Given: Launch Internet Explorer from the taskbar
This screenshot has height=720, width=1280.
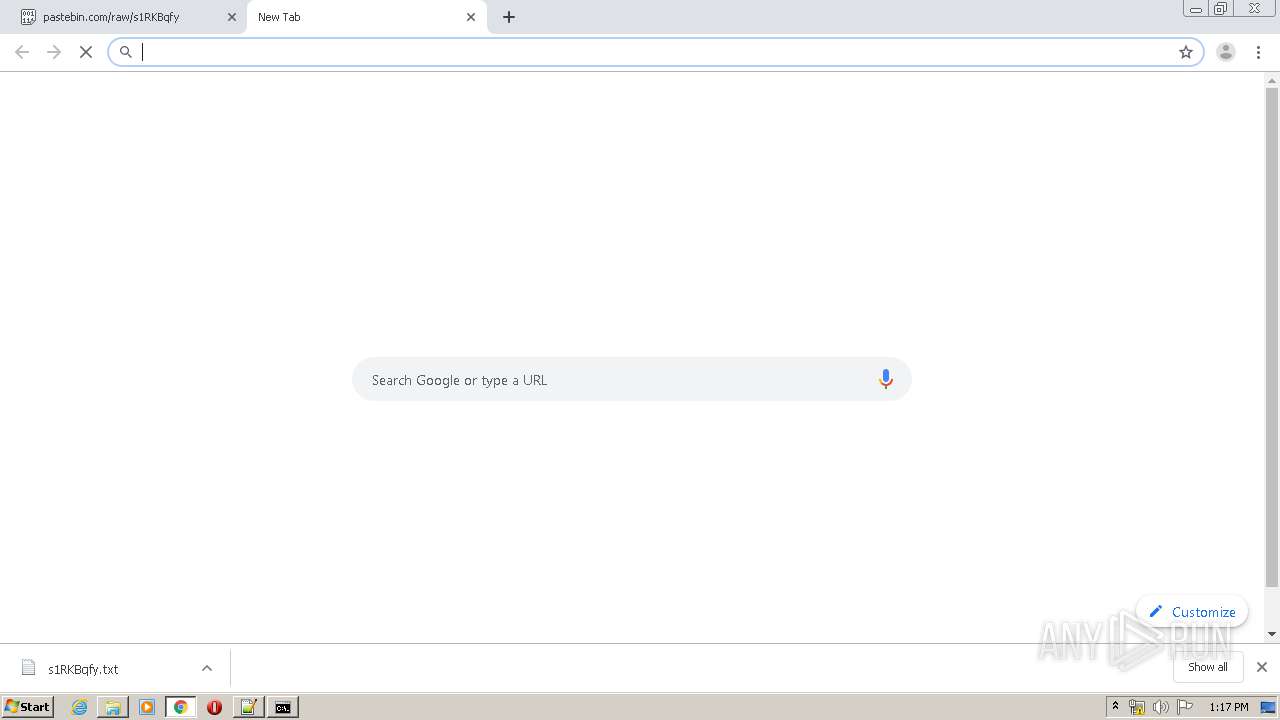Looking at the screenshot, I should pos(80,707).
